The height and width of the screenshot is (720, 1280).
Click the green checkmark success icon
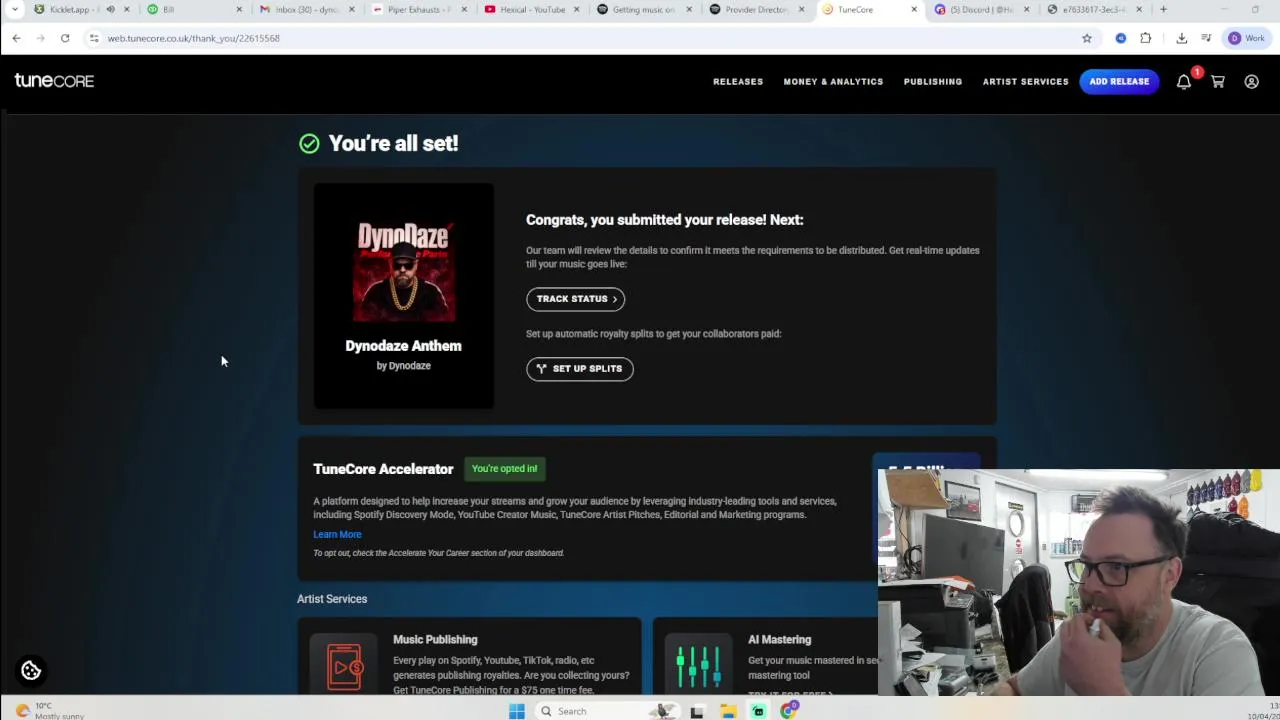(x=309, y=144)
